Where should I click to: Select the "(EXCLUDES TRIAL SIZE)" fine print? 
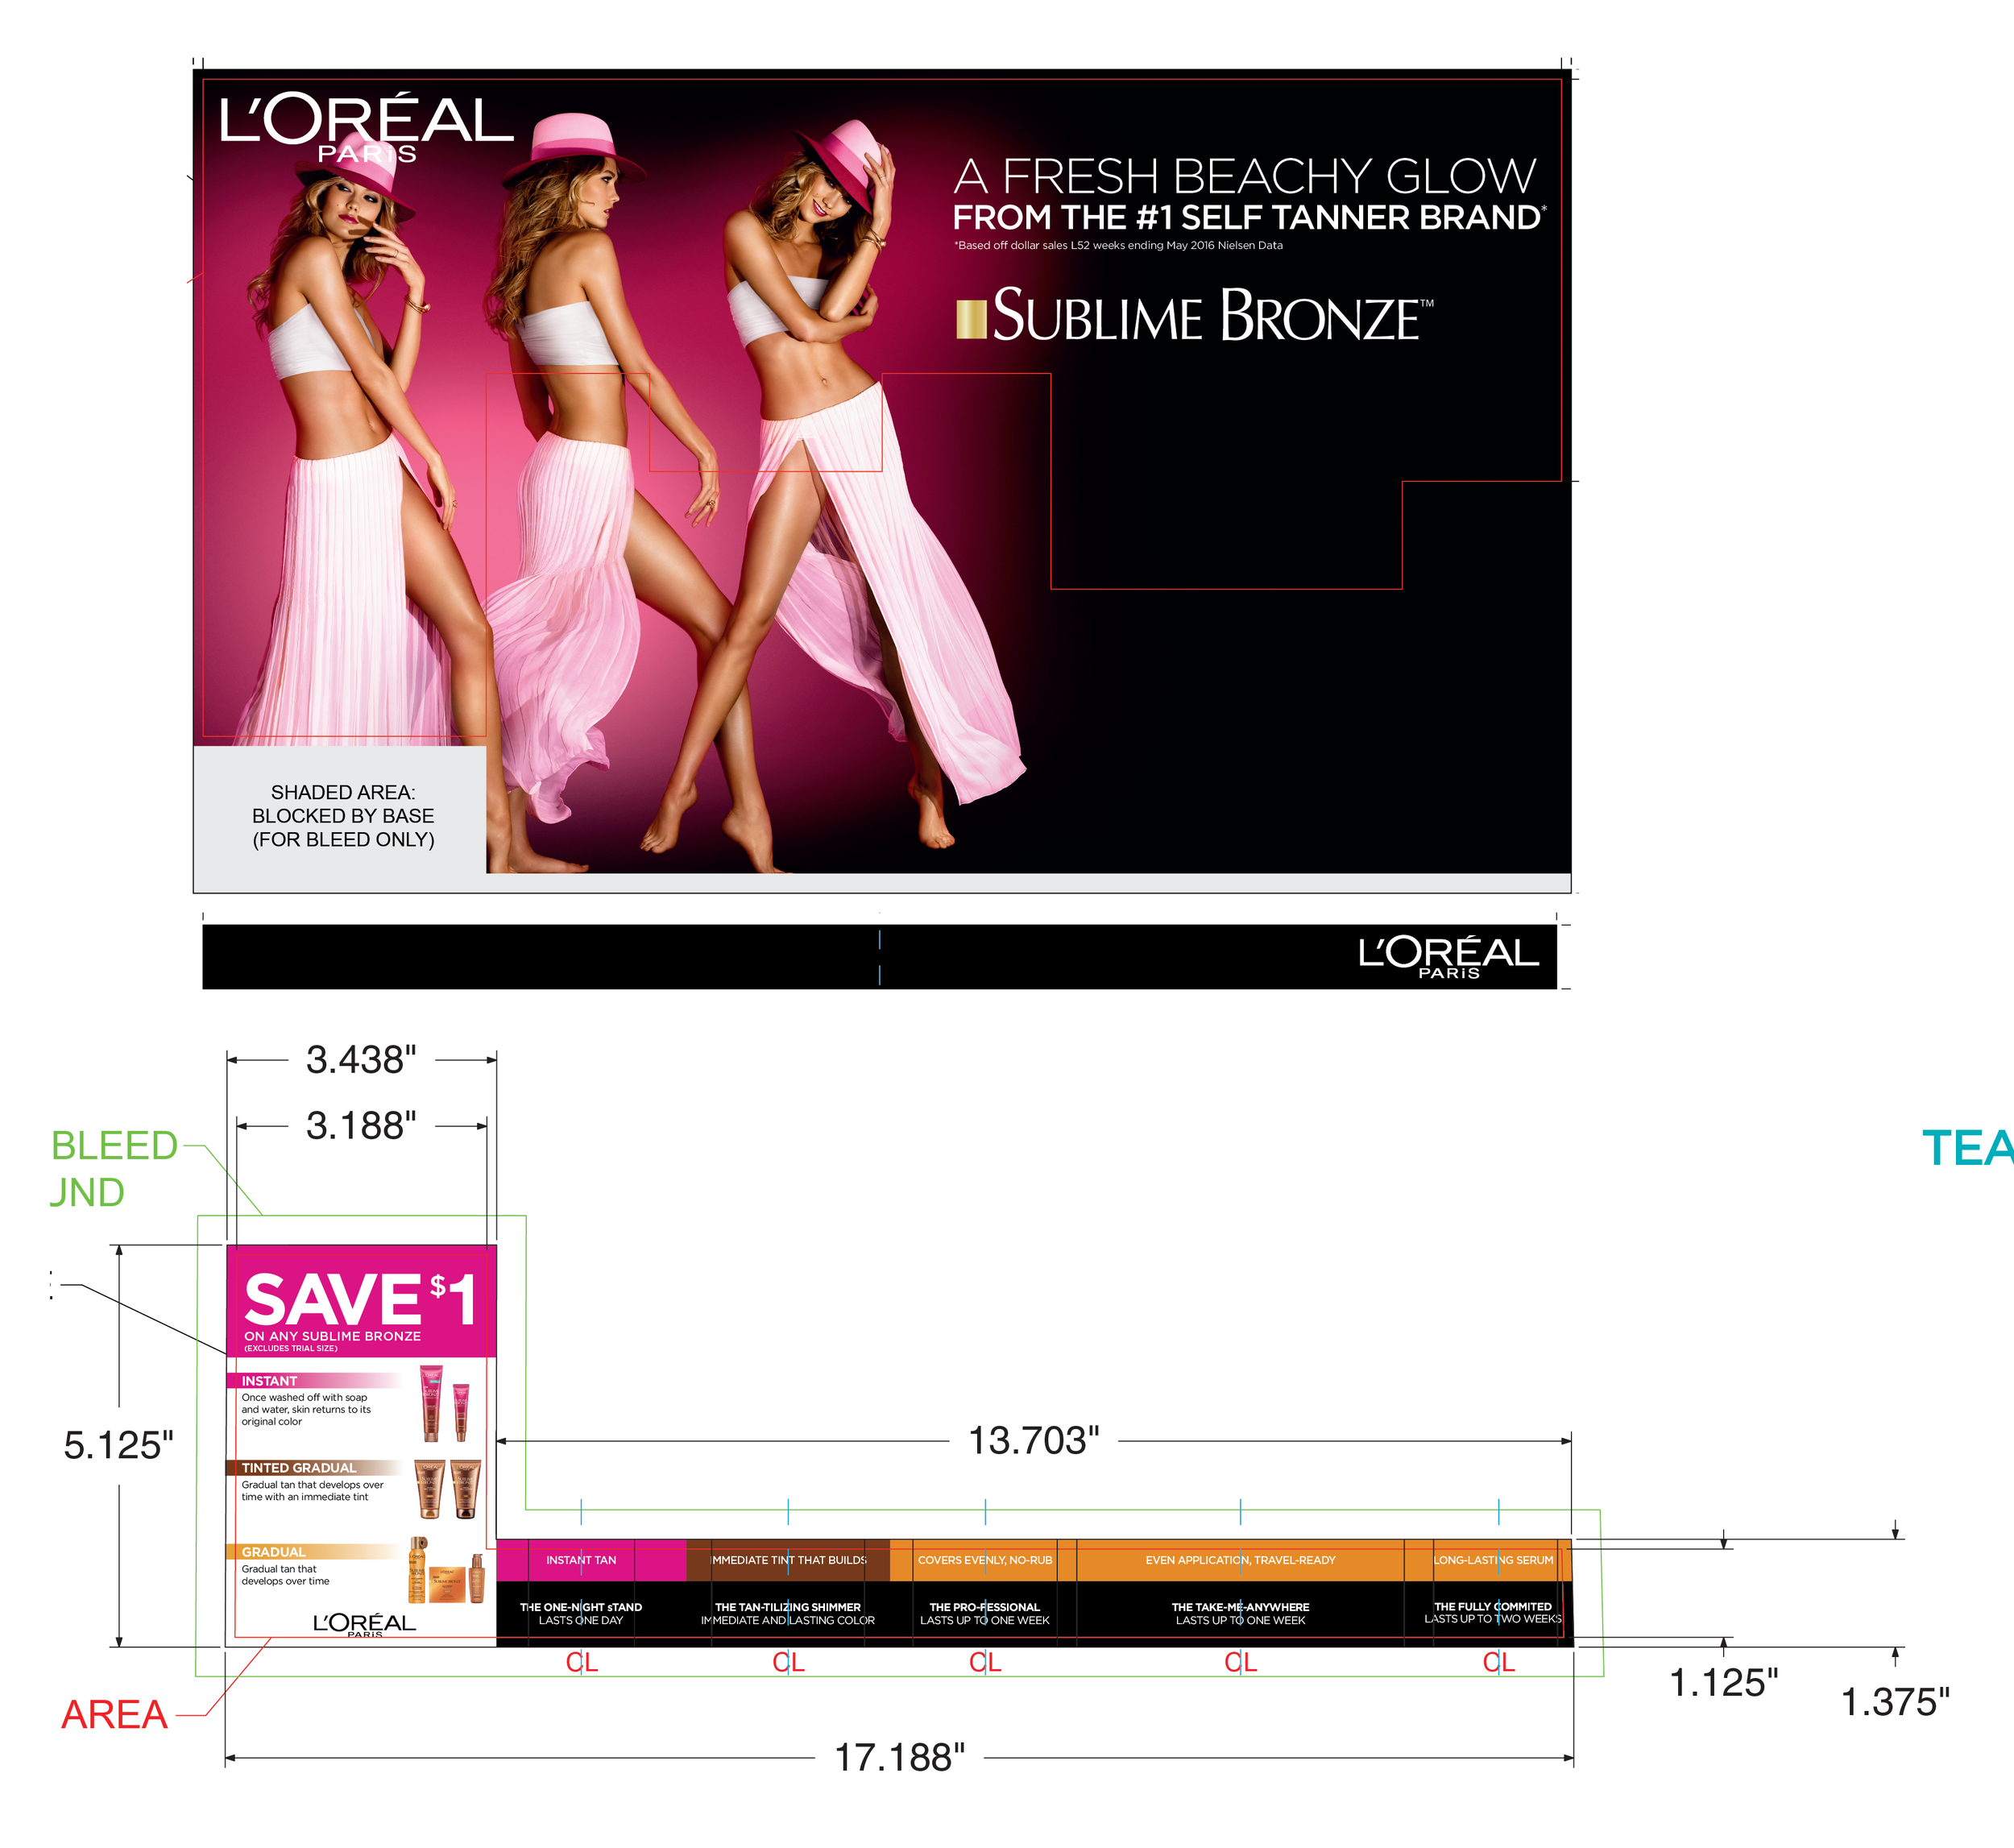pos(290,1348)
